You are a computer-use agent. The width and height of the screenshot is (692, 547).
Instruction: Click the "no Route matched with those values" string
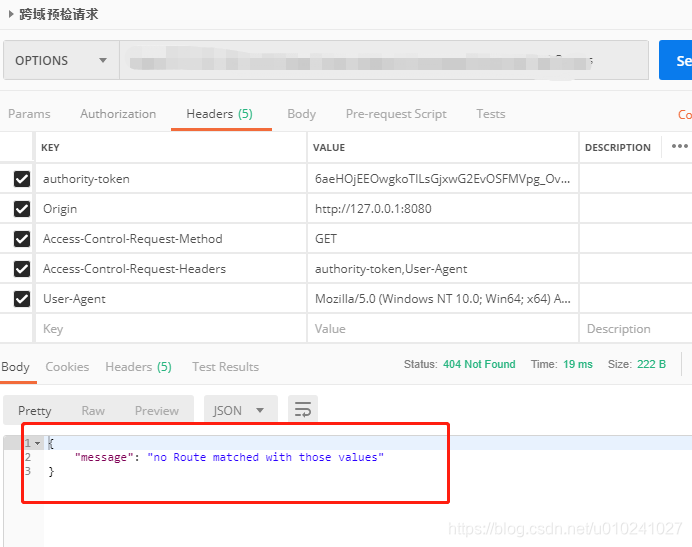[x=265, y=457]
